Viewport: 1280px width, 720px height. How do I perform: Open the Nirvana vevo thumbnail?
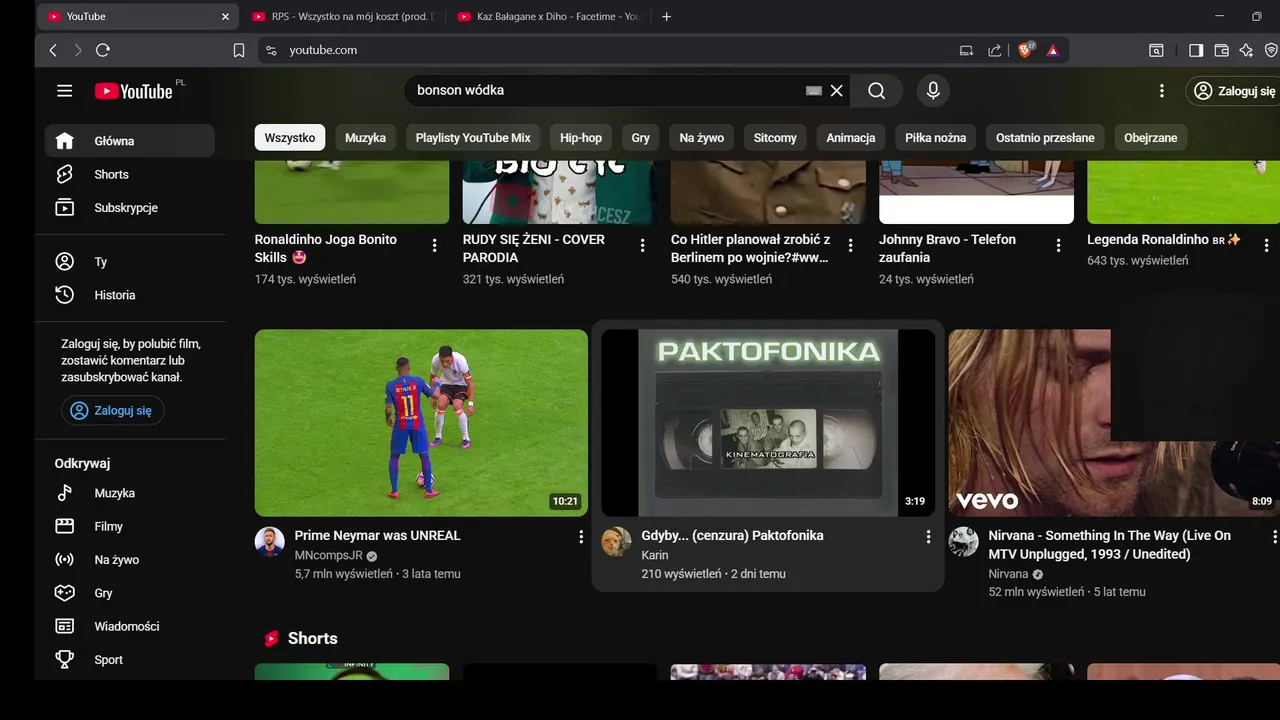[1114, 423]
